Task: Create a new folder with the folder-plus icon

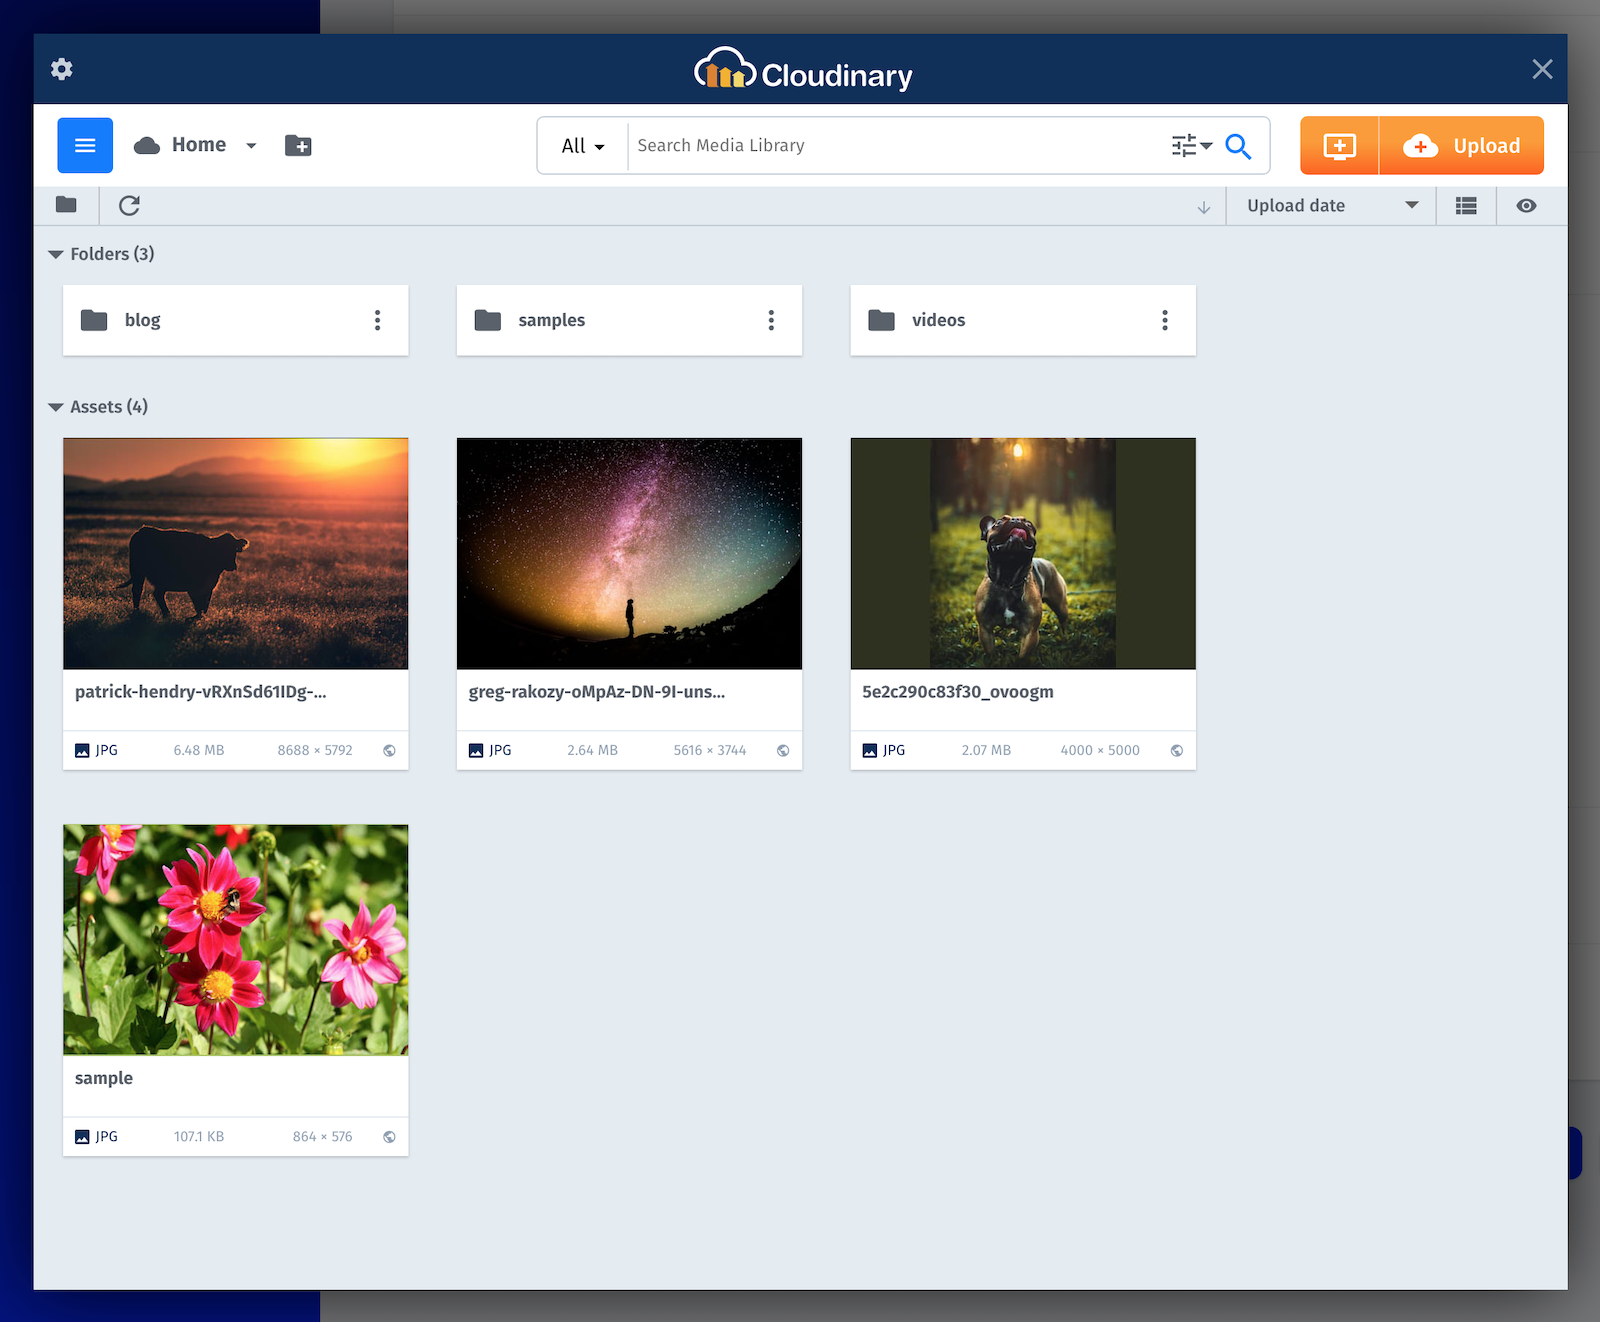Action: click(298, 146)
